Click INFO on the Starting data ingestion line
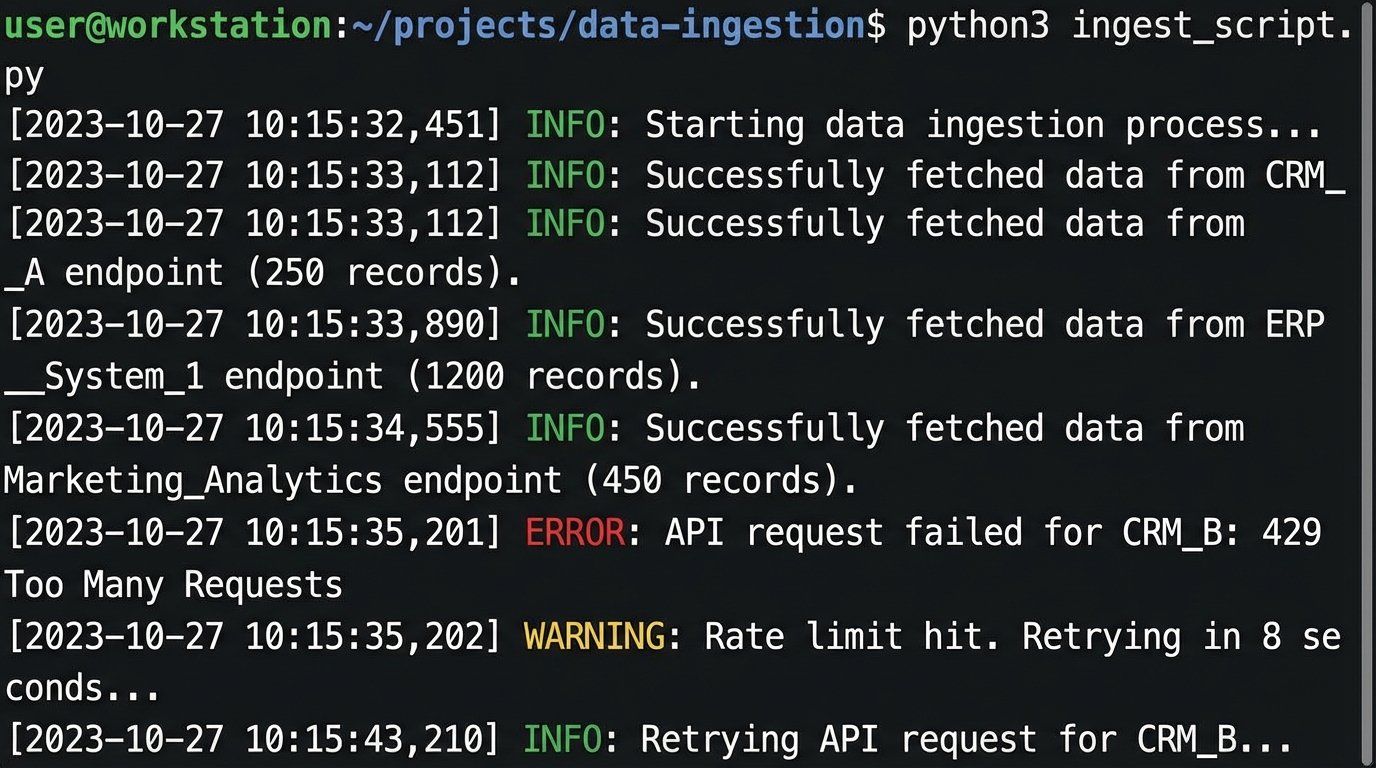The image size is (1376, 768). pos(565,125)
